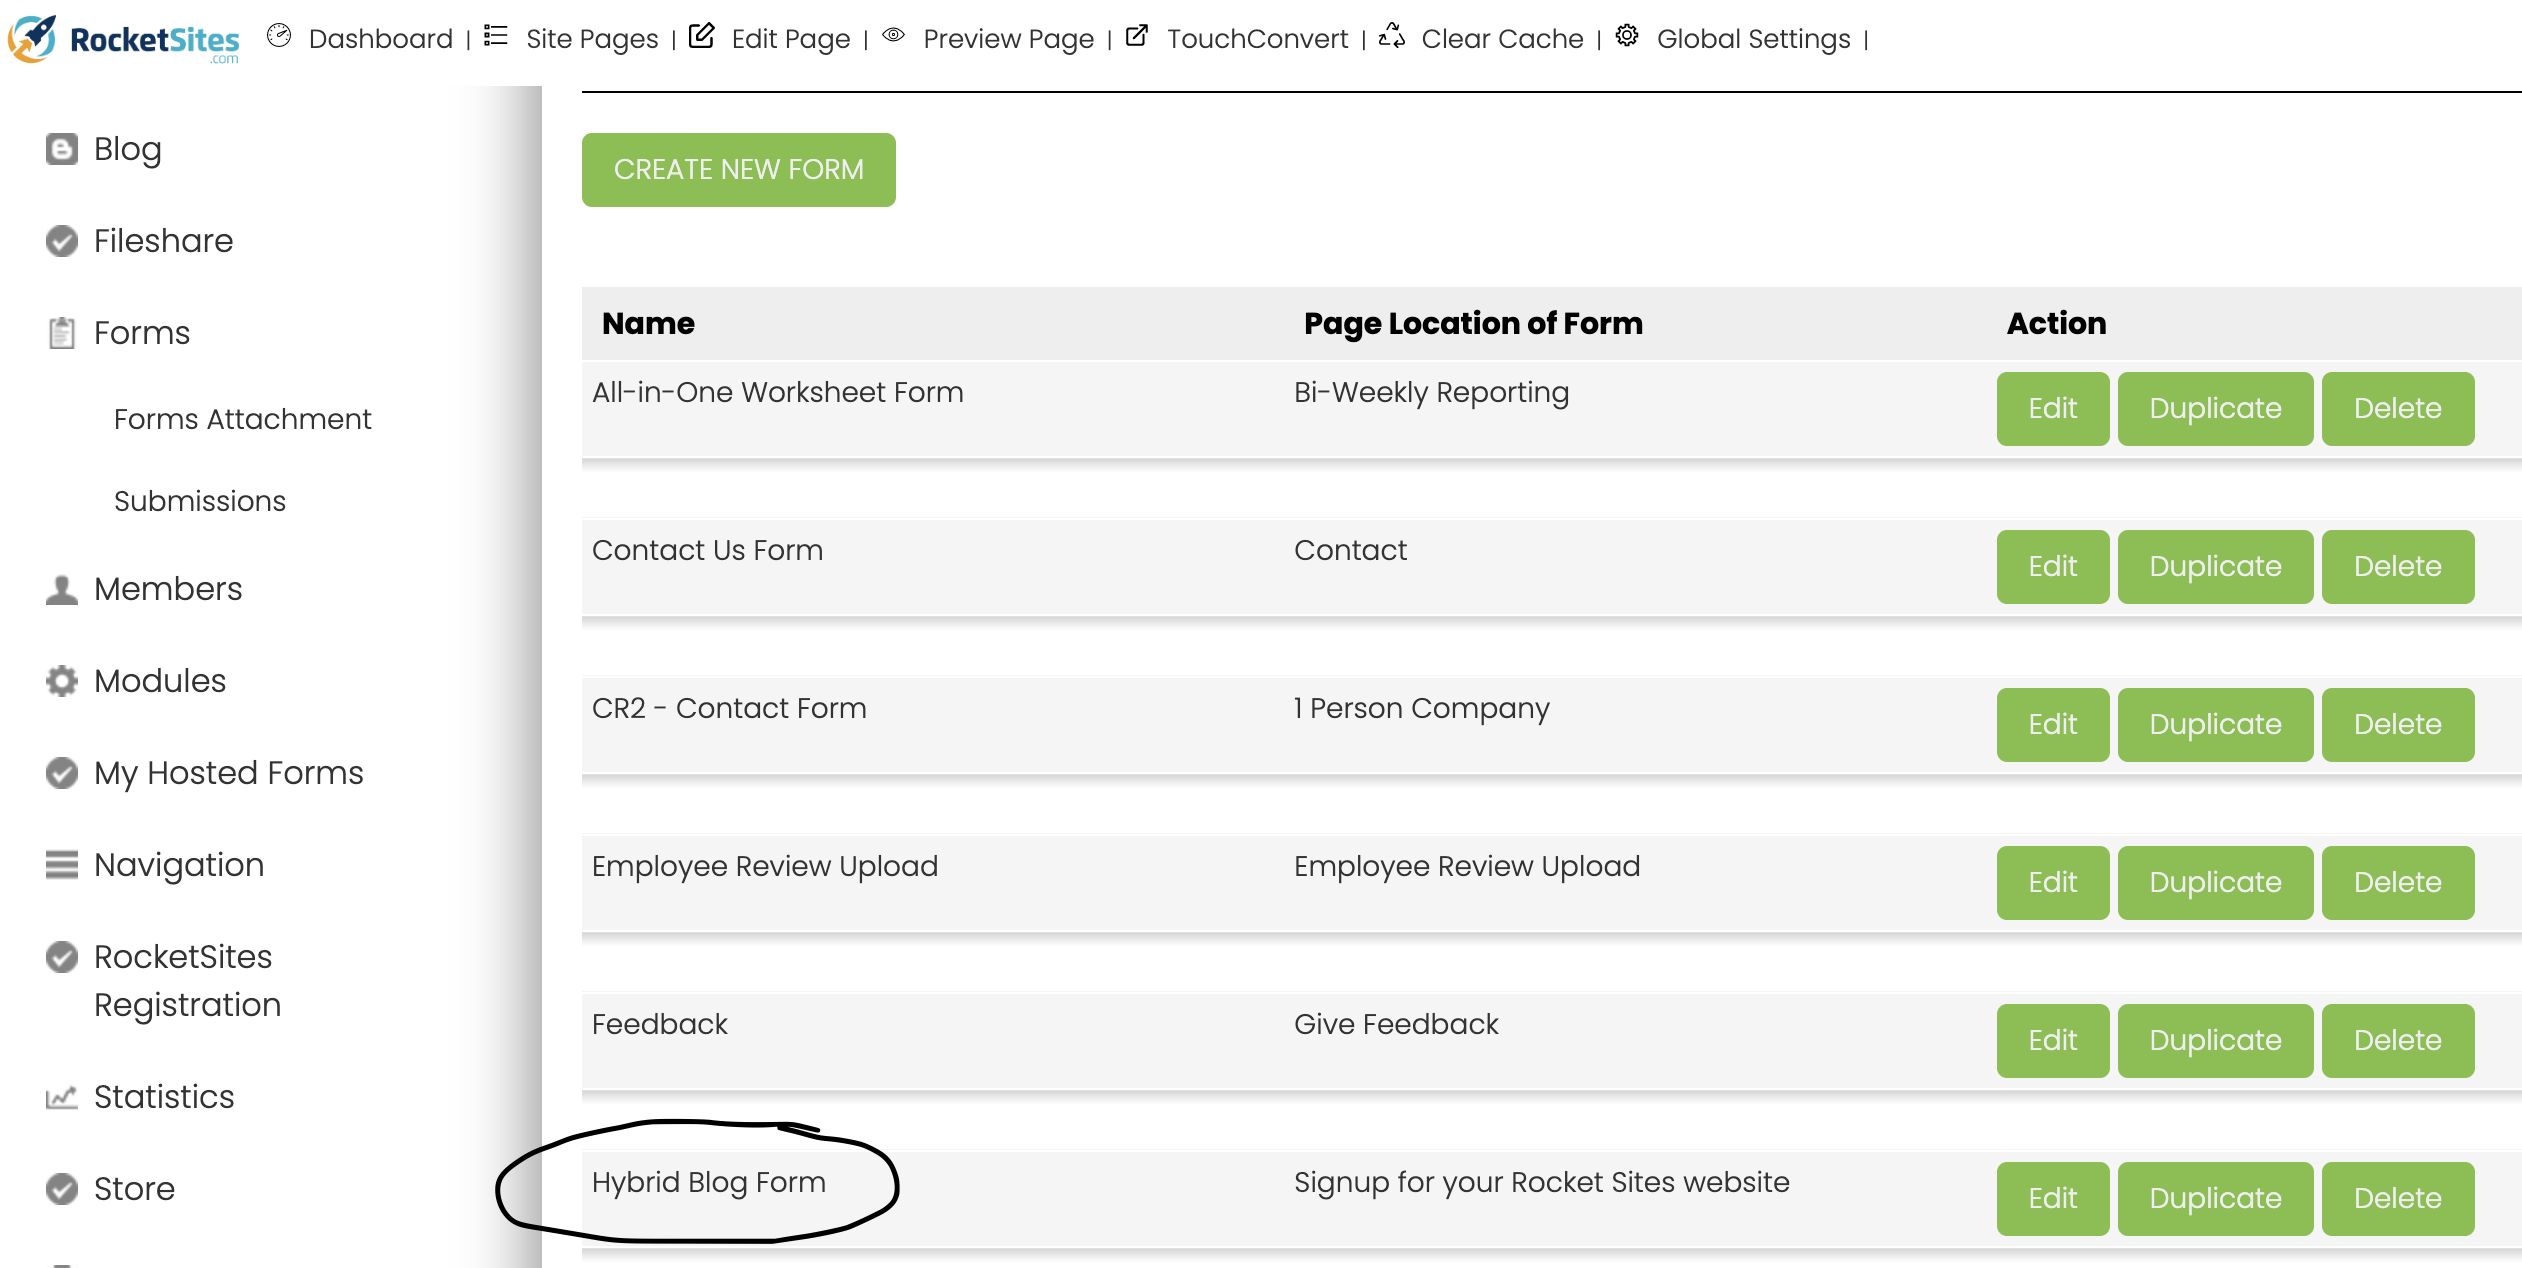Click the Statistics chart icon

(x=62, y=1097)
